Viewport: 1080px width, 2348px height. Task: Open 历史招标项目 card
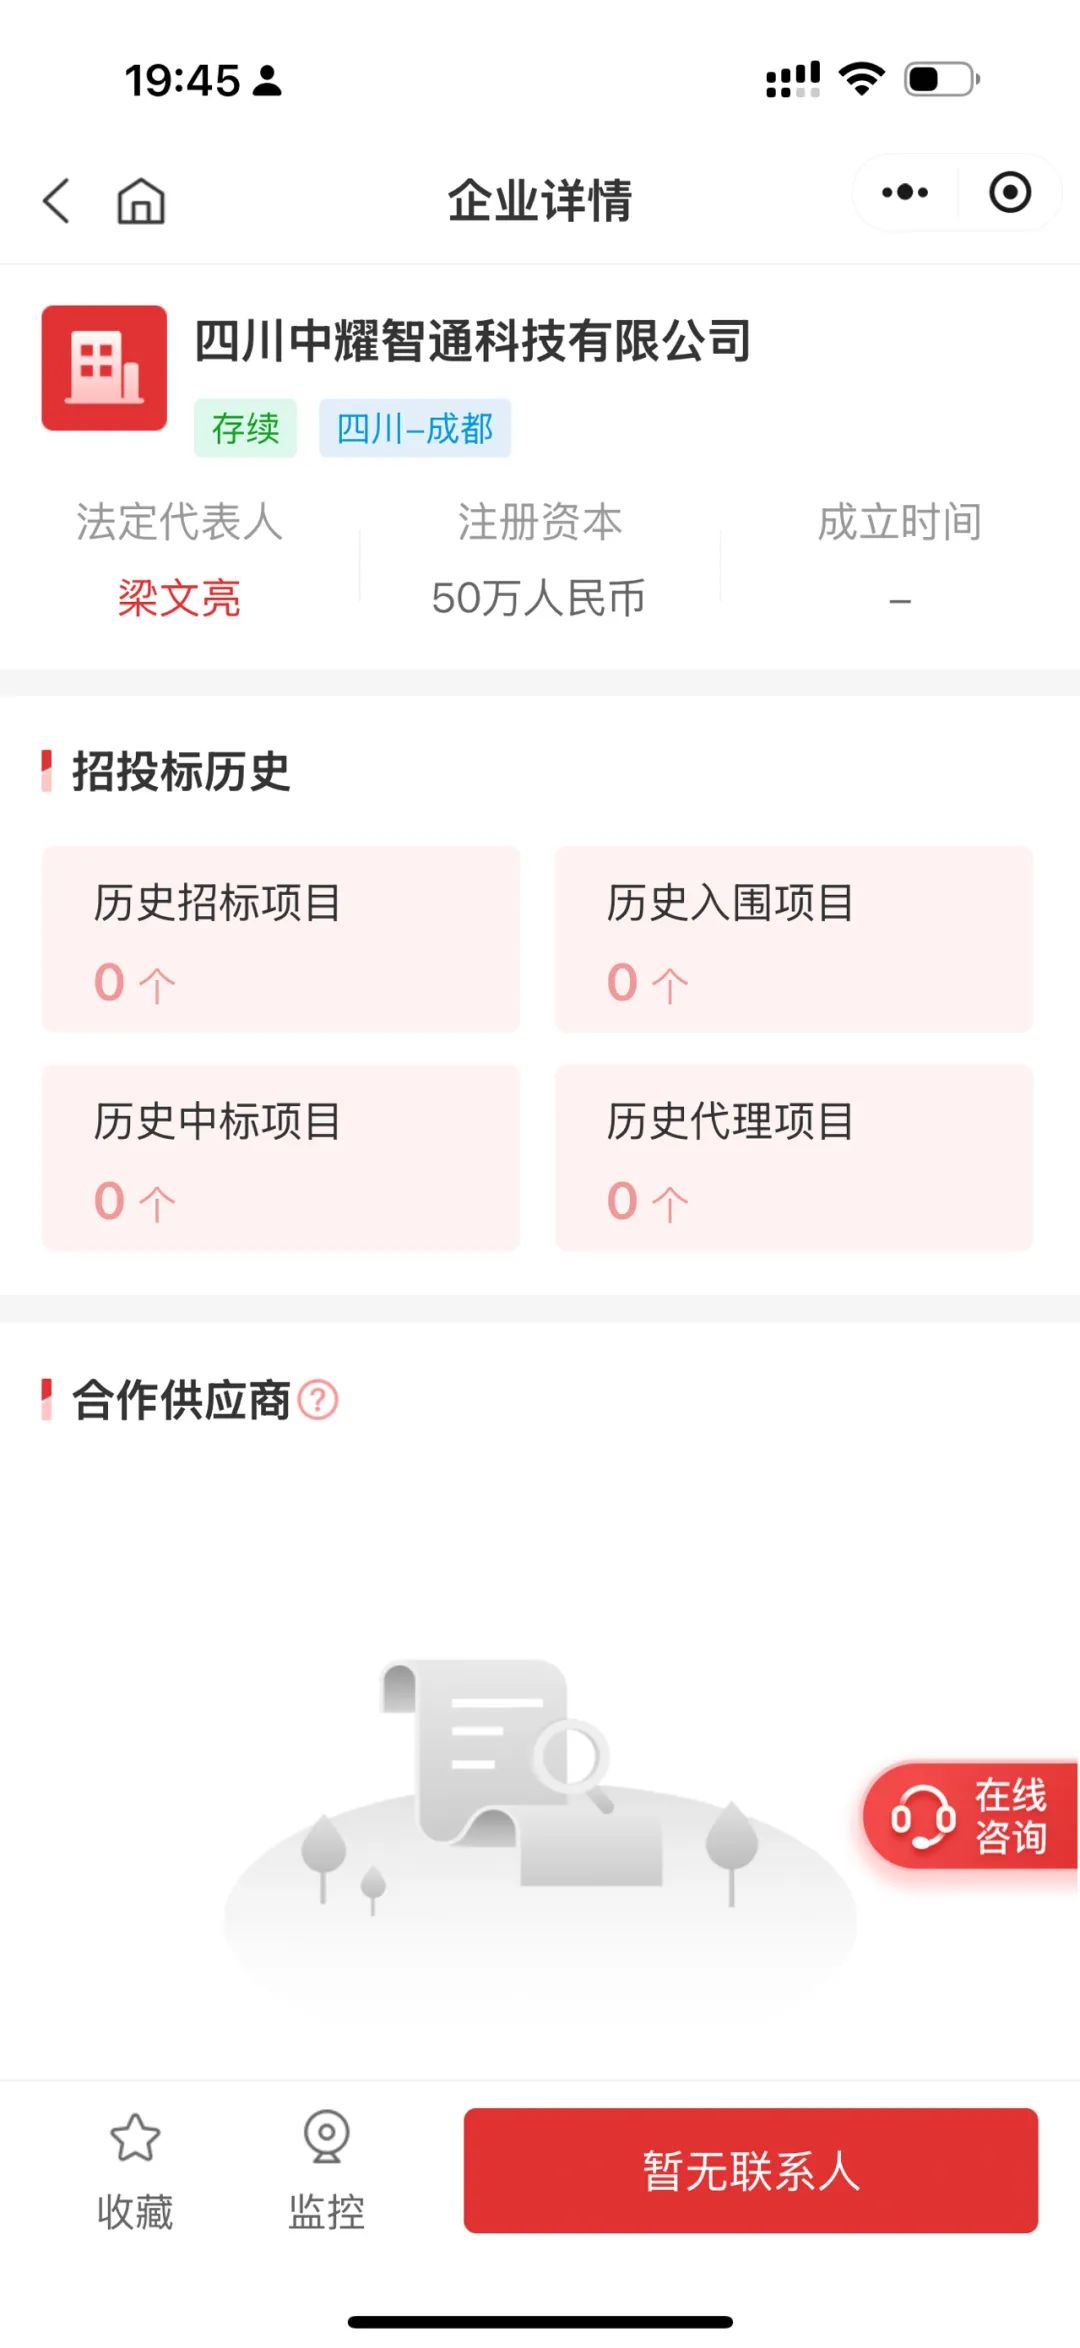pos(281,939)
